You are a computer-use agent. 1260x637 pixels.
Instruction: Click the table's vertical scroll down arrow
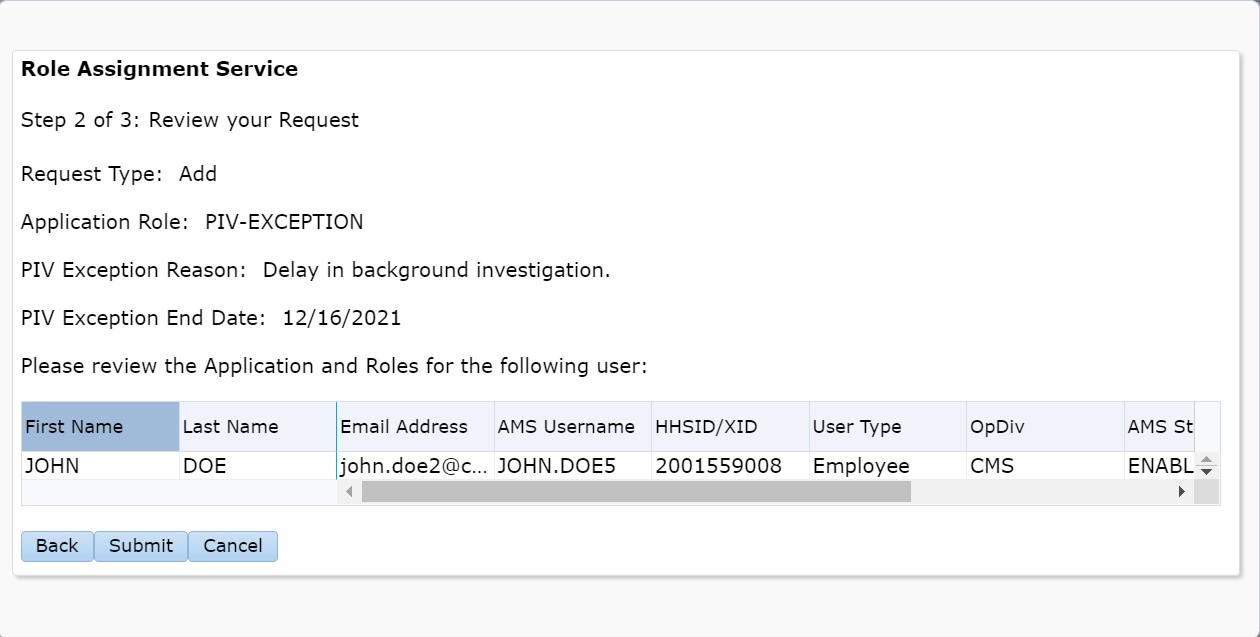pos(1206,471)
